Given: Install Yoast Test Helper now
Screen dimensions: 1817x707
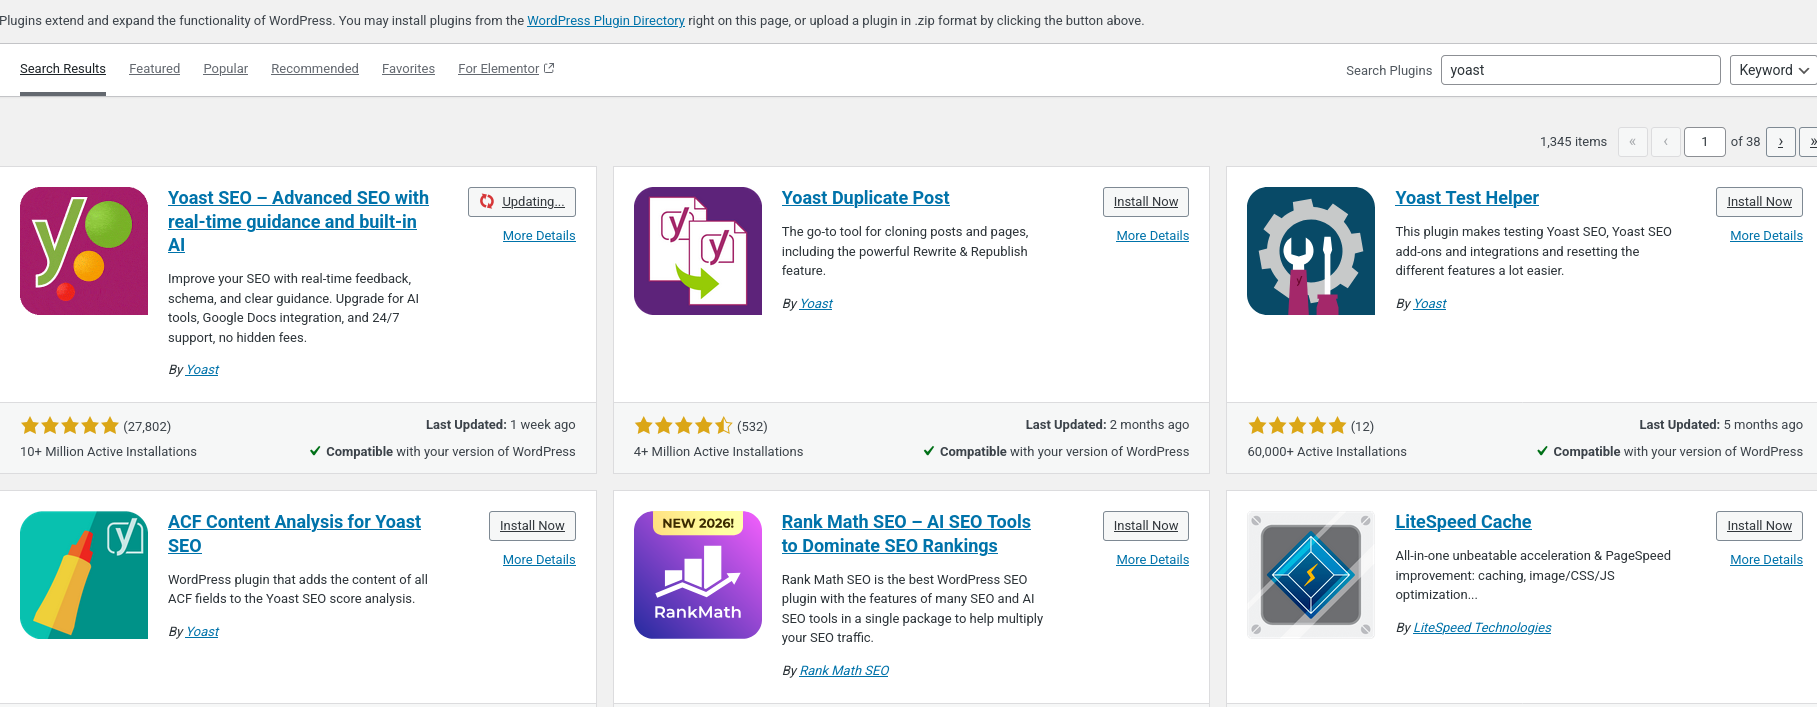Looking at the screenshot, I should [1759, 201].
